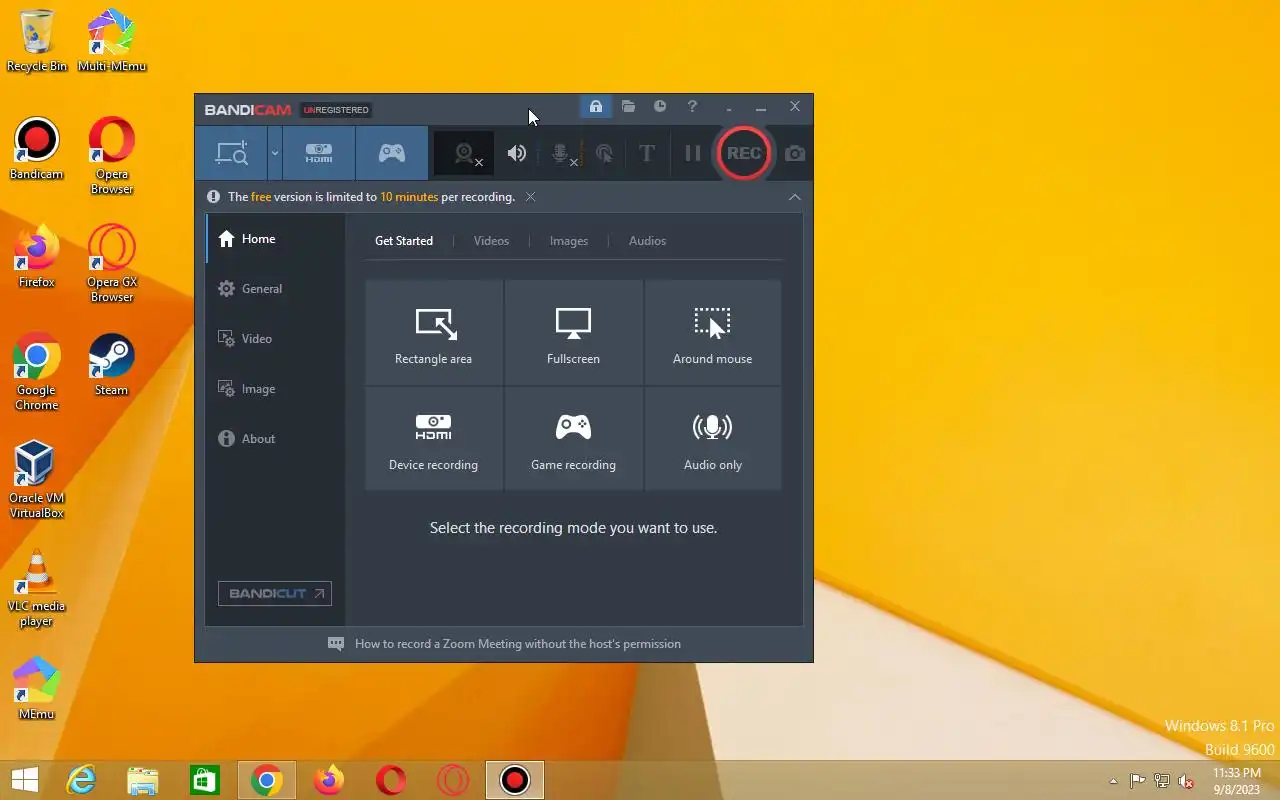
Task: Switch to Get Started tab
Action: (404, 241)
